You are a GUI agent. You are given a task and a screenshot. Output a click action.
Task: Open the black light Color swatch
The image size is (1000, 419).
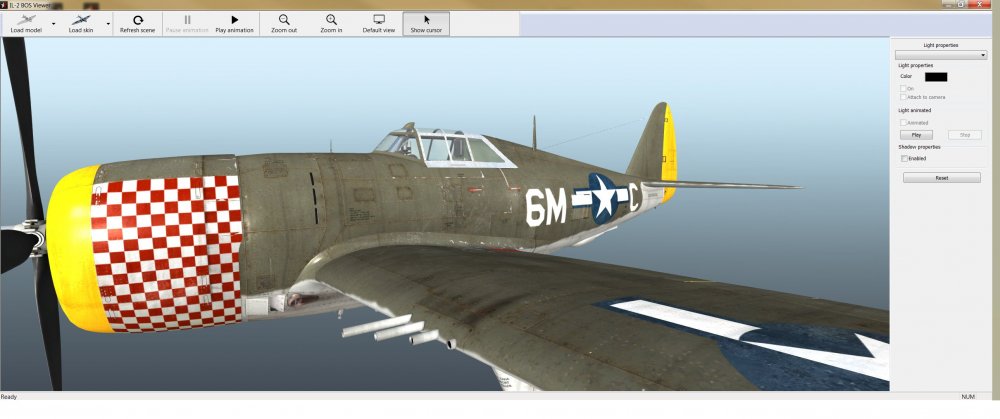936,76
